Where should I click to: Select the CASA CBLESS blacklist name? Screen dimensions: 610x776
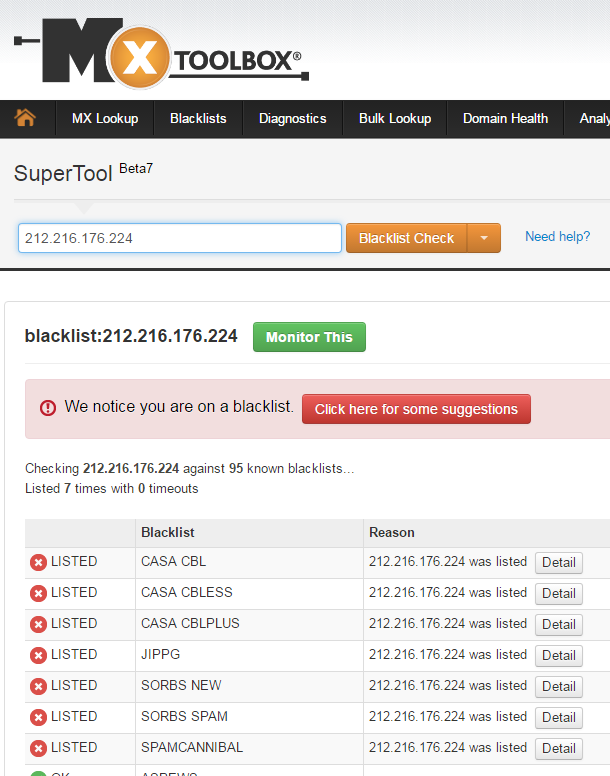coord(187,592)
